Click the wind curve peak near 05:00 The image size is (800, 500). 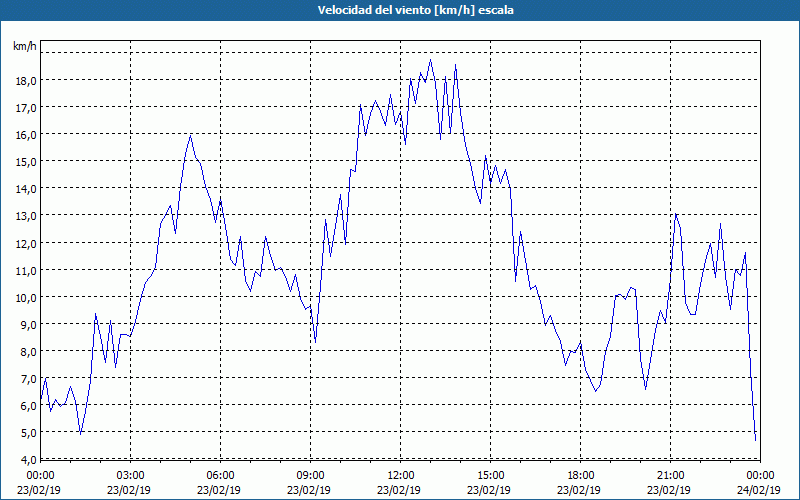[x=190, y=135]
